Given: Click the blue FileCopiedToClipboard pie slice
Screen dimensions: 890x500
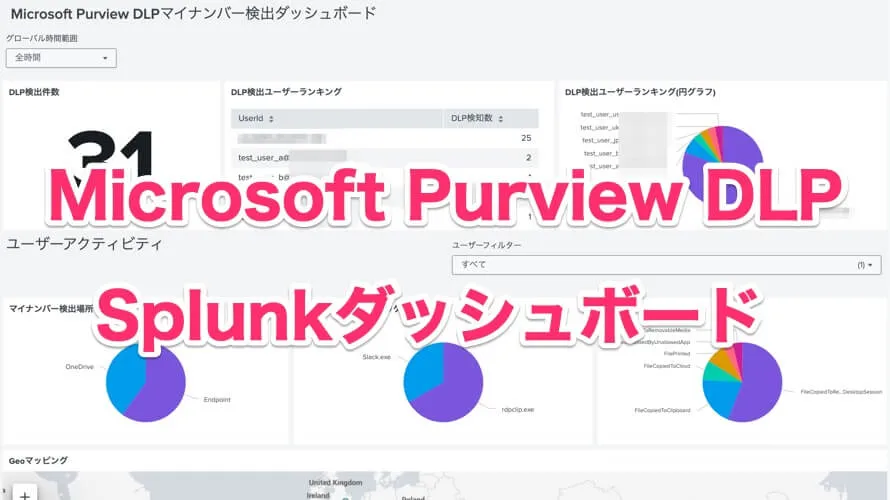Looking at the screenshot, I should [718, 397].
